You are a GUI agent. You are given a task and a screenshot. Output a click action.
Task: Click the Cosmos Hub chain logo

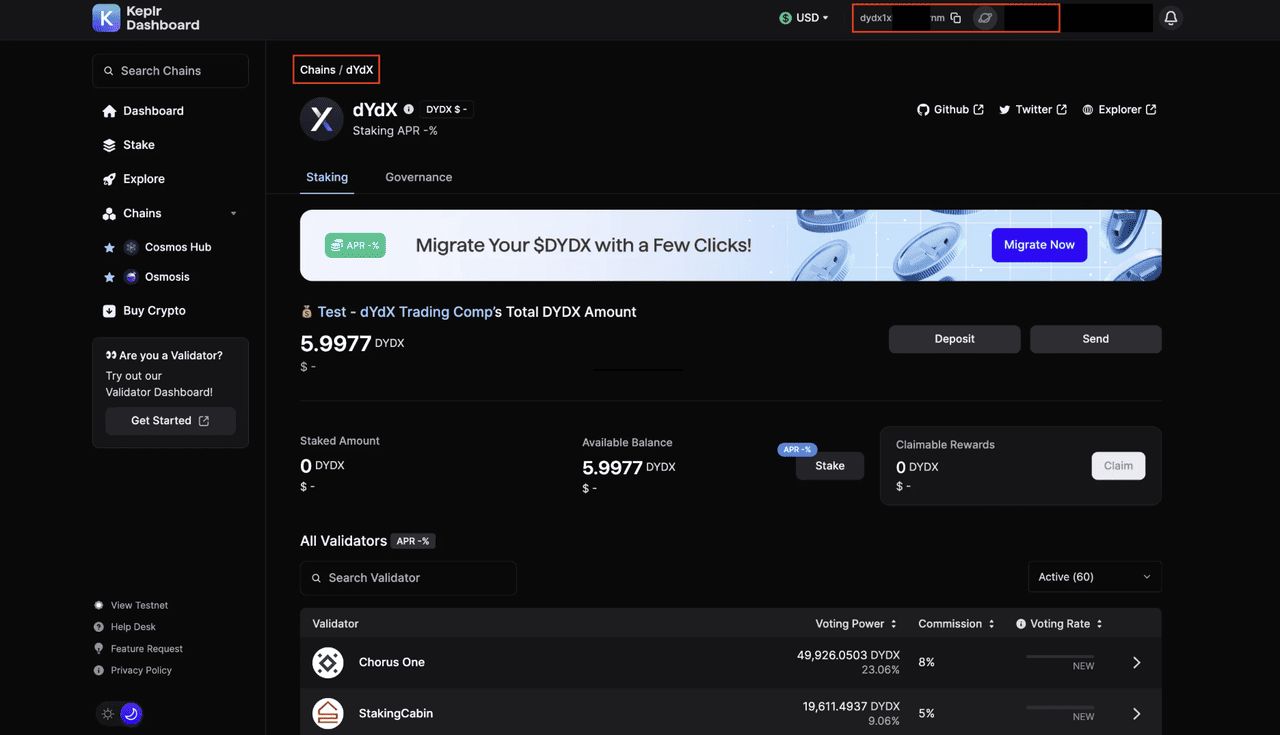(131, 247)
